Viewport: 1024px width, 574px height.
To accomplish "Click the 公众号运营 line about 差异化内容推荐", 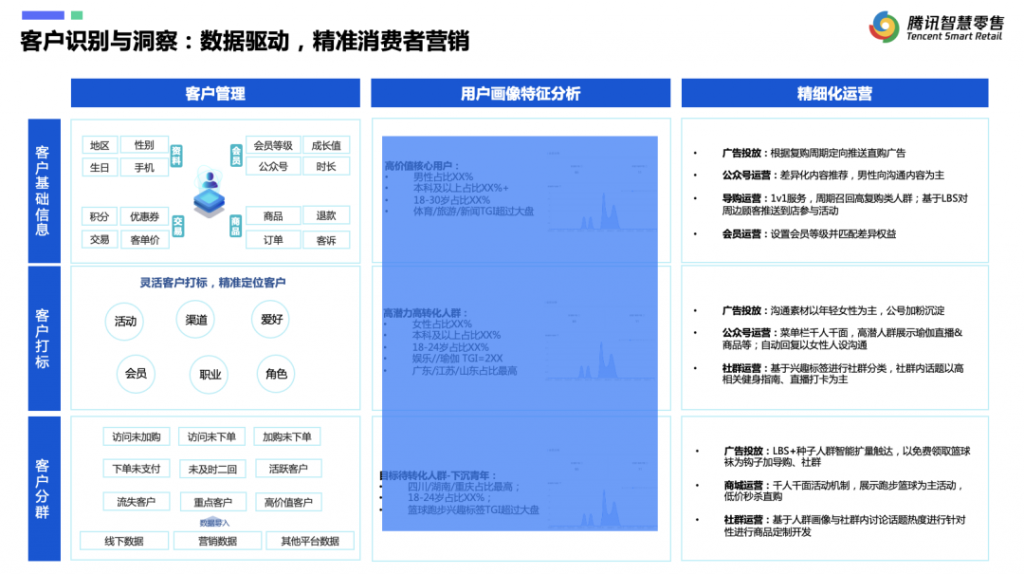I will 833,175.
